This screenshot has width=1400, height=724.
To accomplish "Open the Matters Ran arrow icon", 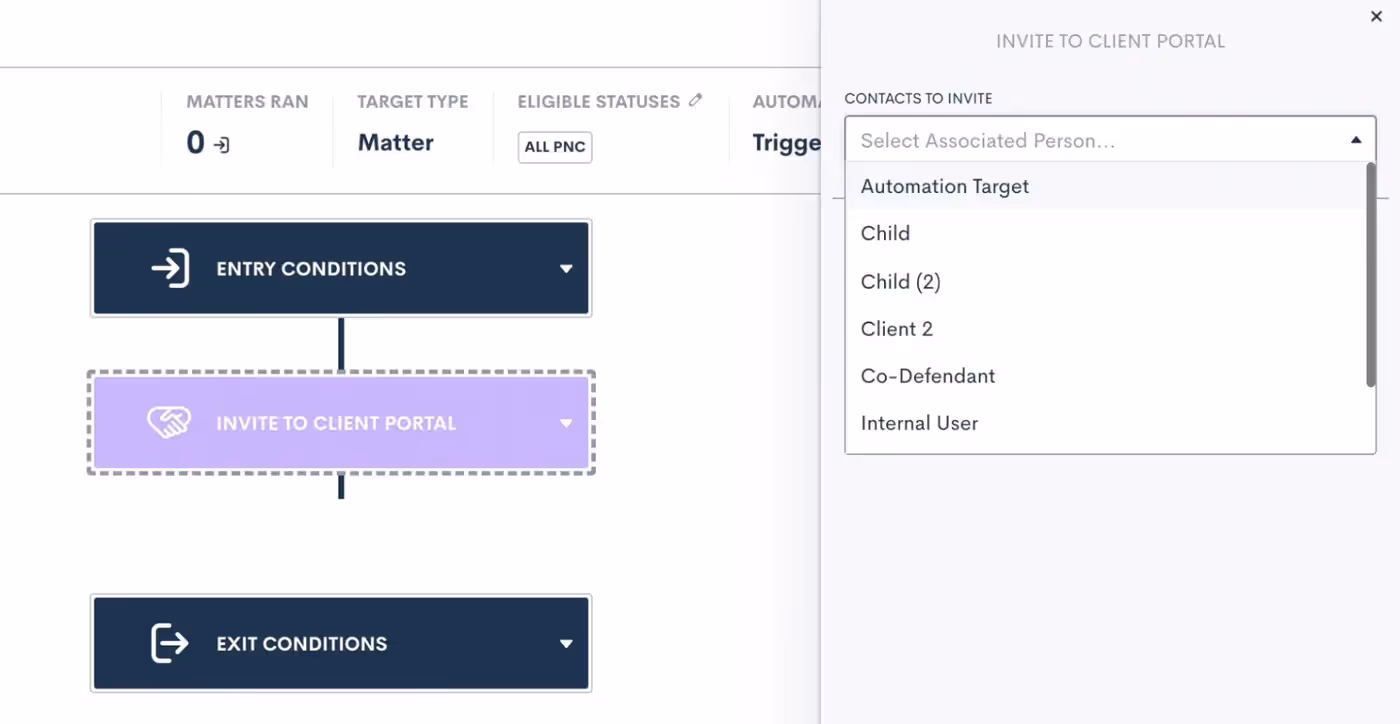I will (222, 145).
